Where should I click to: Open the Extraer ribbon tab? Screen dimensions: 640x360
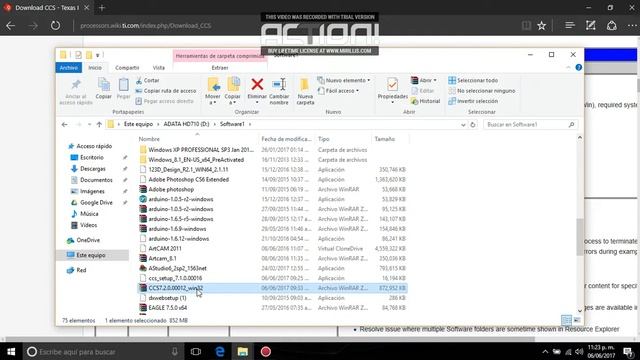220,68
